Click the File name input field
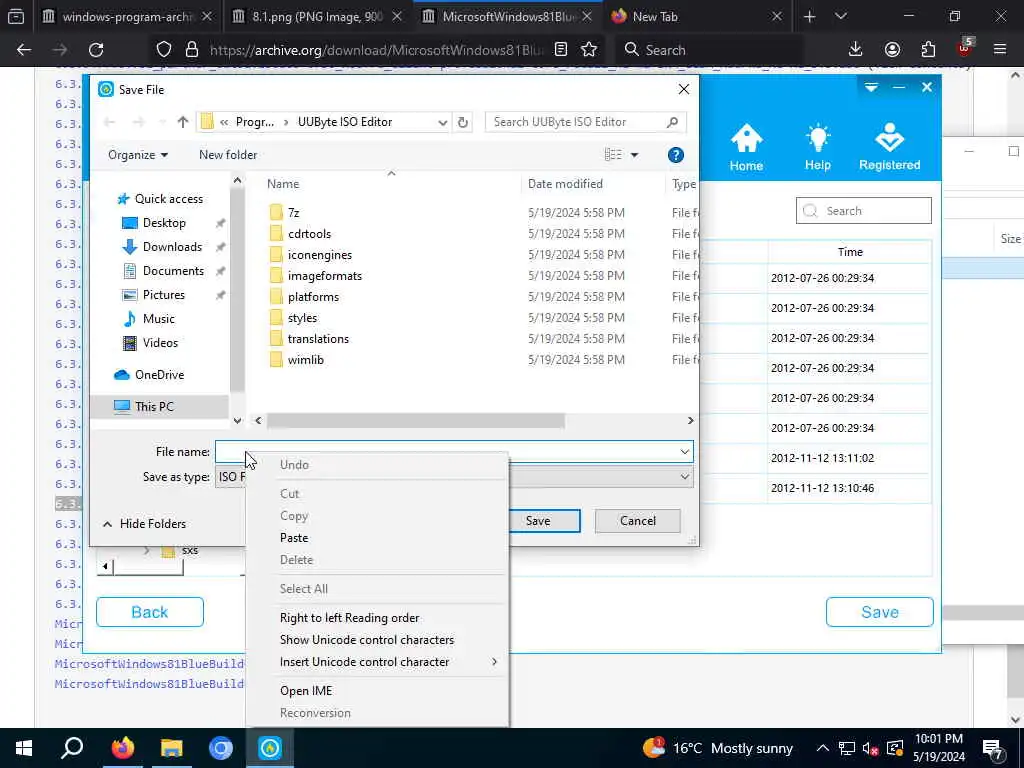The image size is (1024, 768). tap(446, 452)
